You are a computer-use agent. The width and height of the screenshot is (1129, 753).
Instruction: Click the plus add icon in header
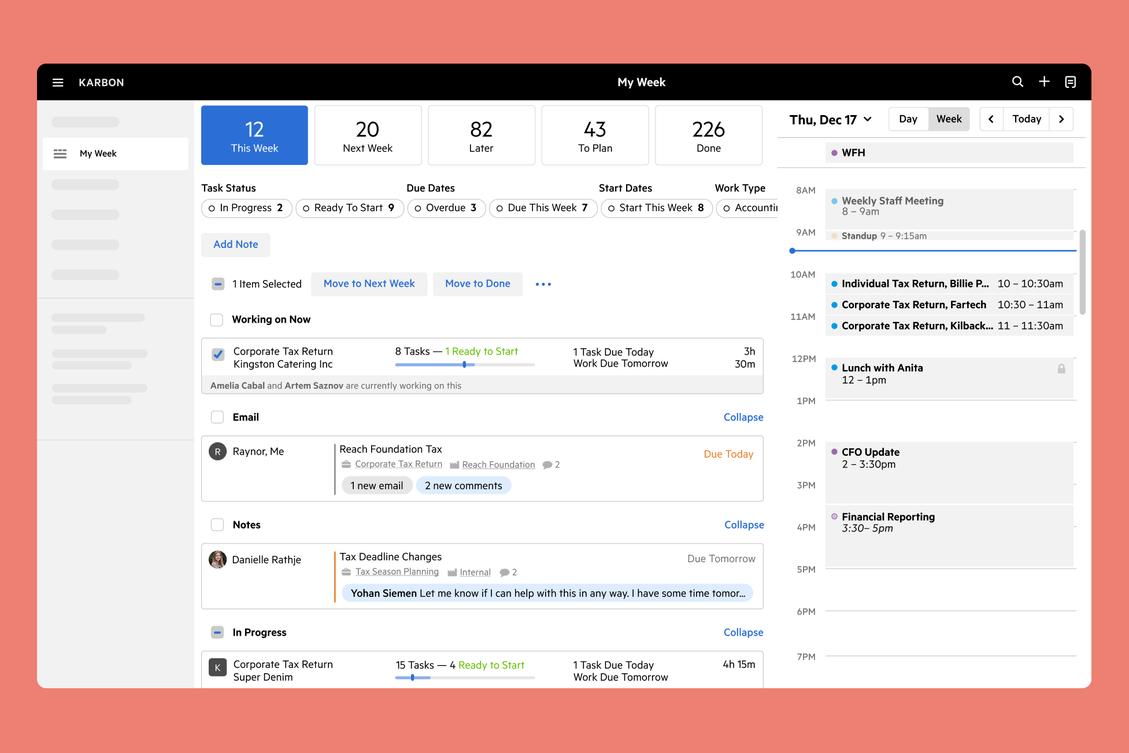coord(1044,81)
